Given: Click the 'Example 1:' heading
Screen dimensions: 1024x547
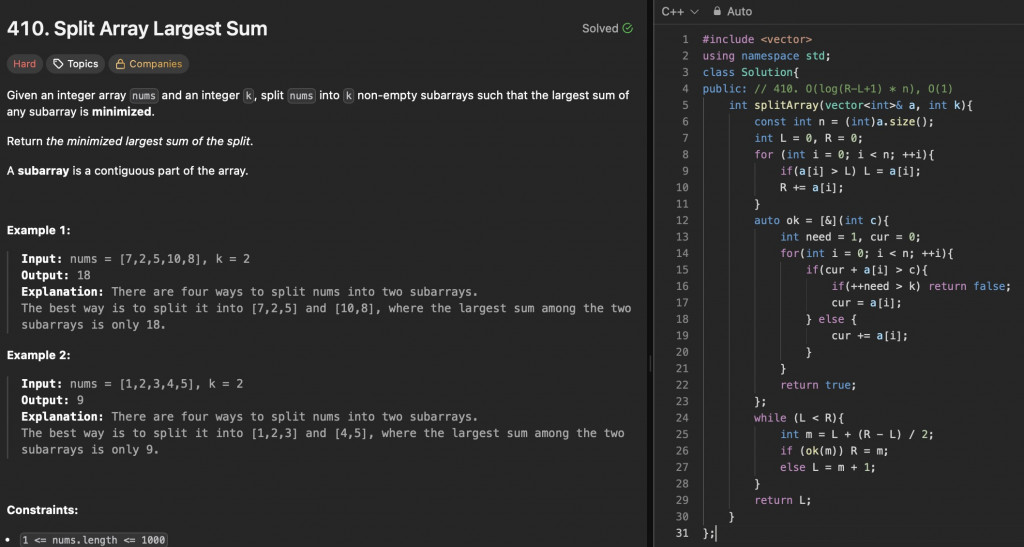Looking at the screenshot, I should click(39, 230).
